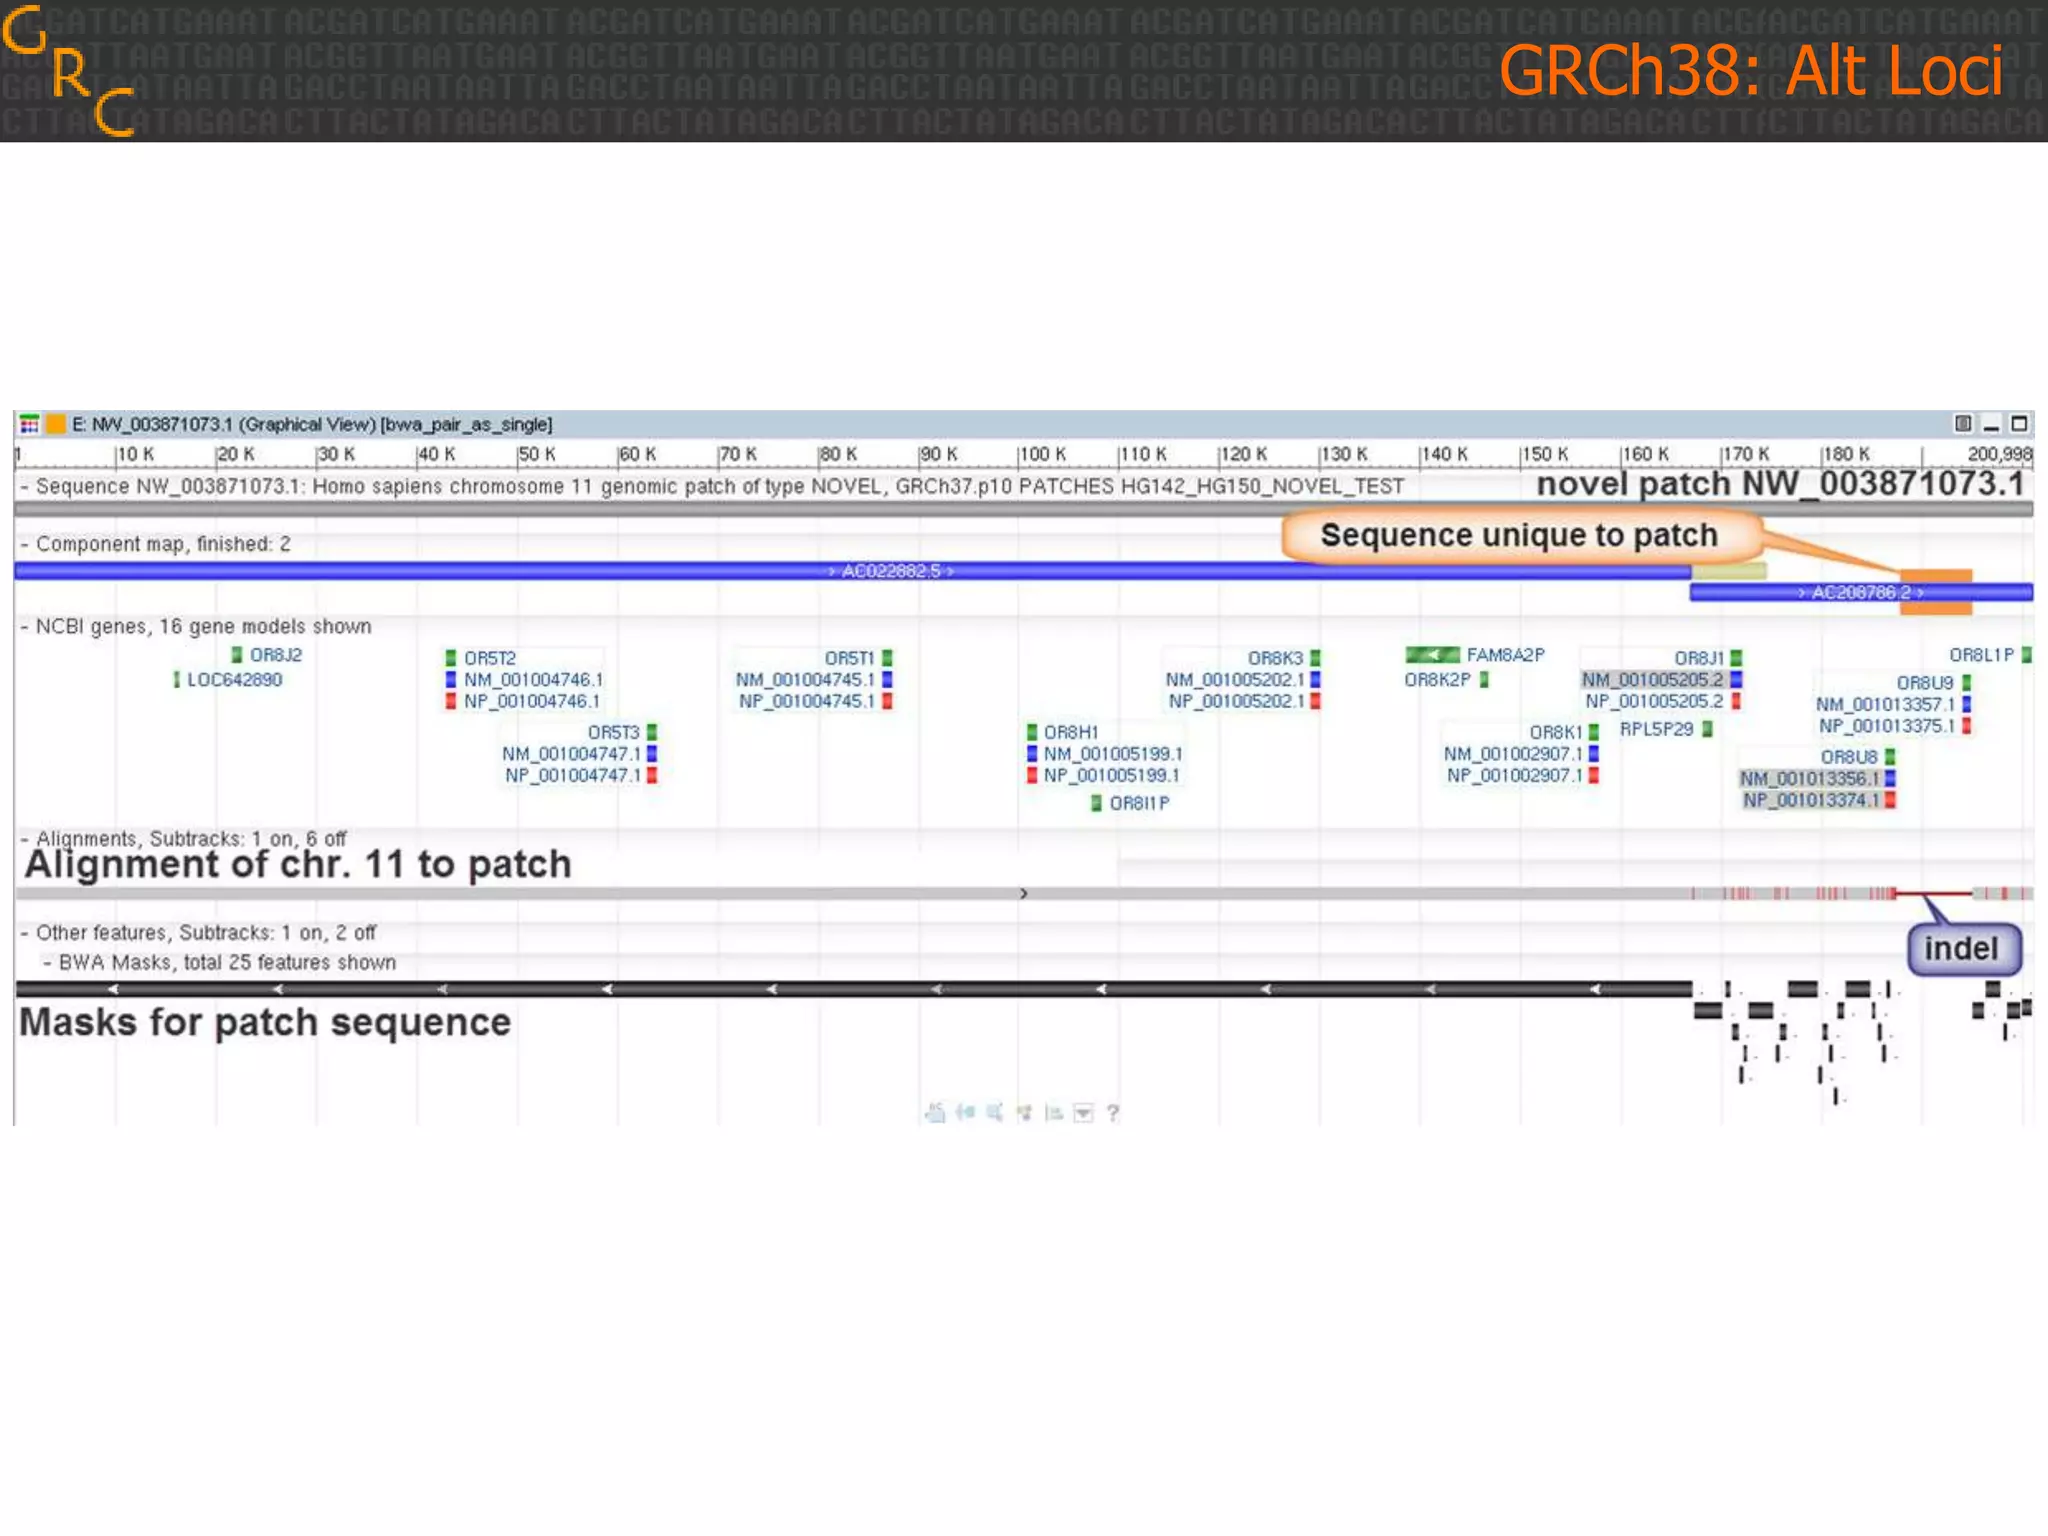Viewport: 2048px width, 1536px height.
Task: Click the green marker next to LOC642890
Action: tap(176, 680)
